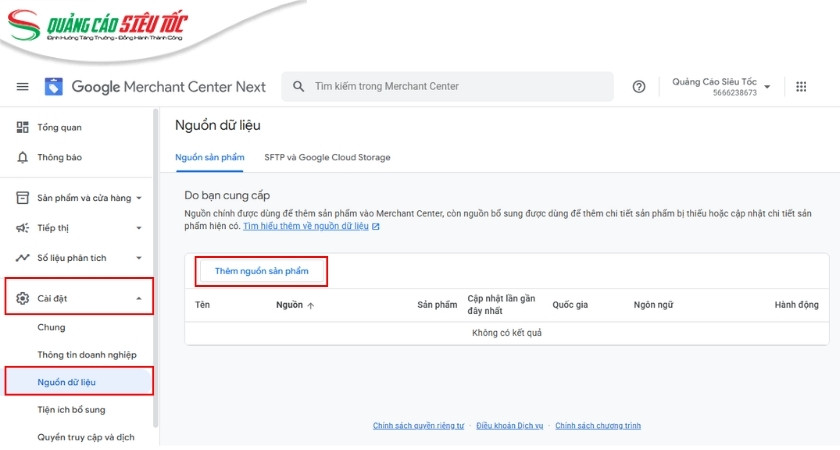The image size is (840, 450).
Task: Open the hamburger main menu
Action: 22,87
